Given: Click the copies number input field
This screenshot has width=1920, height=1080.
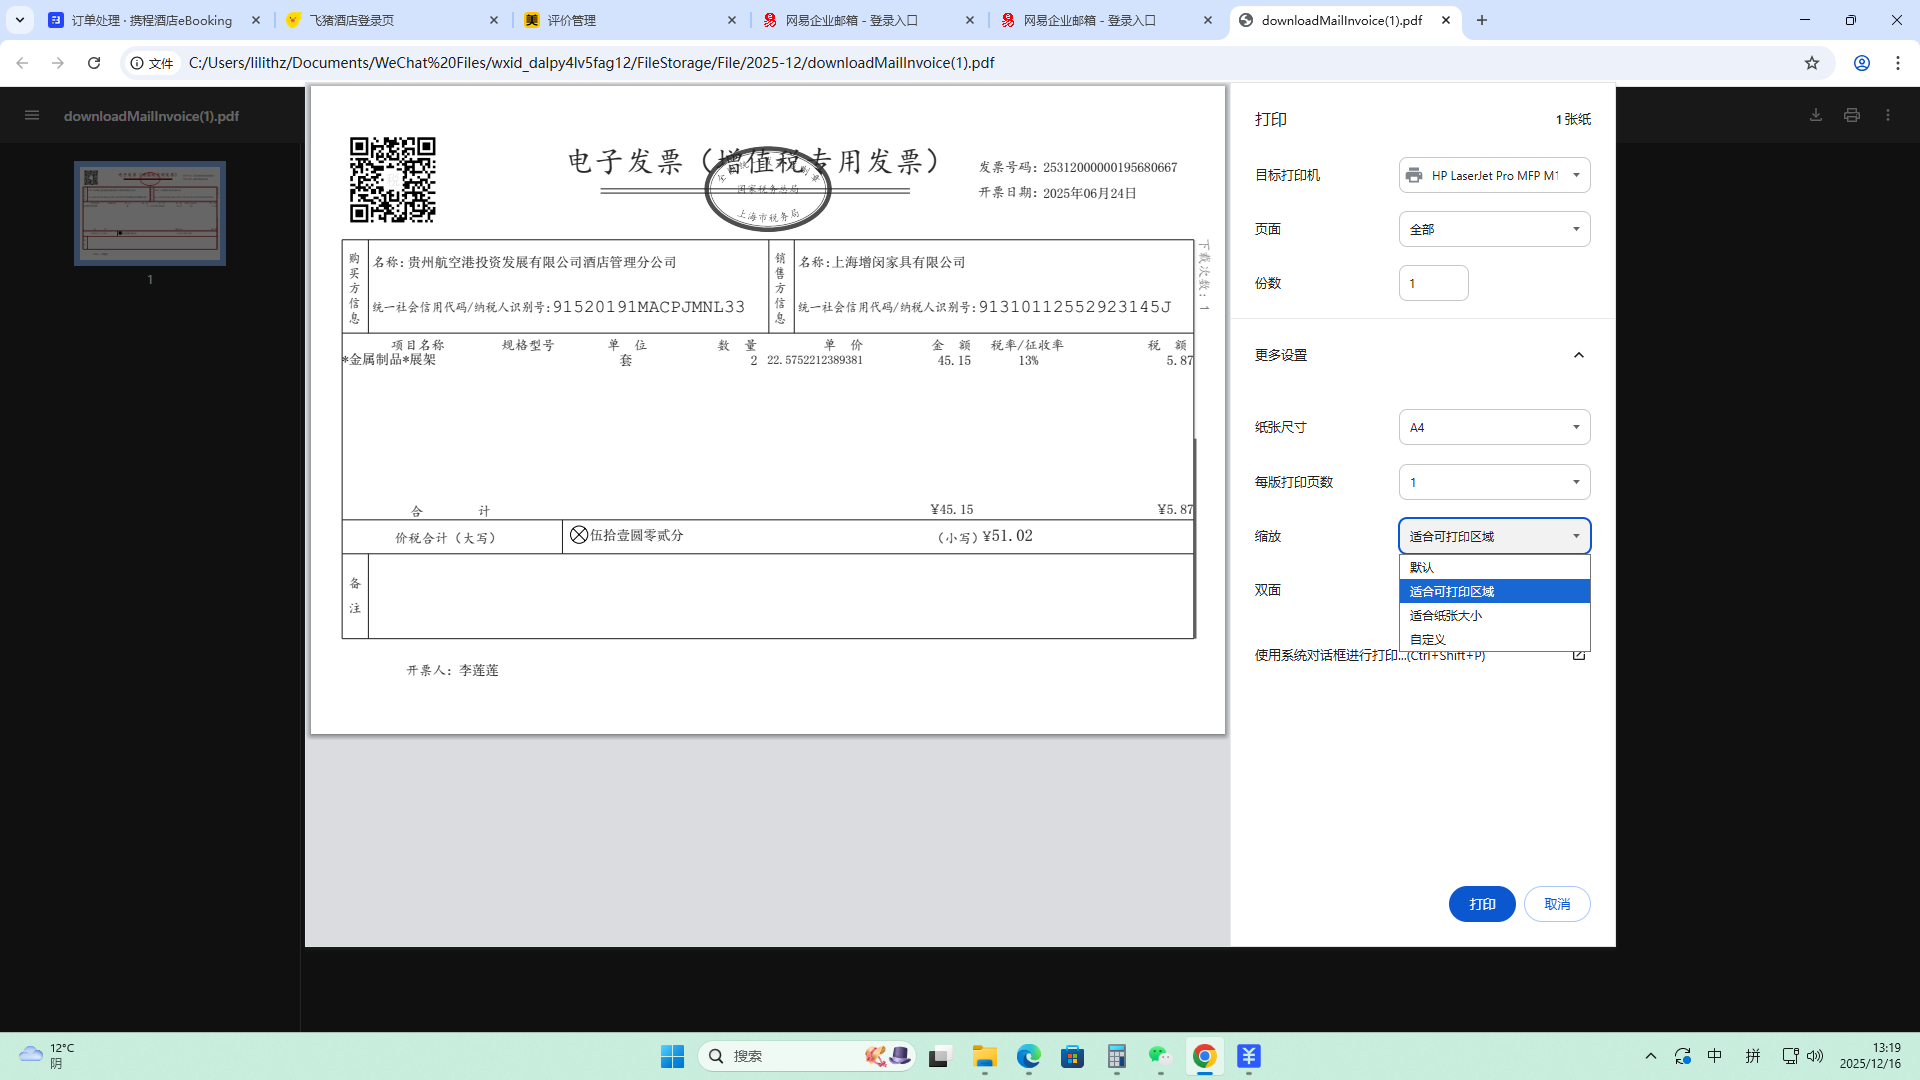Looking at the screenshot, I should point(1433,283).
